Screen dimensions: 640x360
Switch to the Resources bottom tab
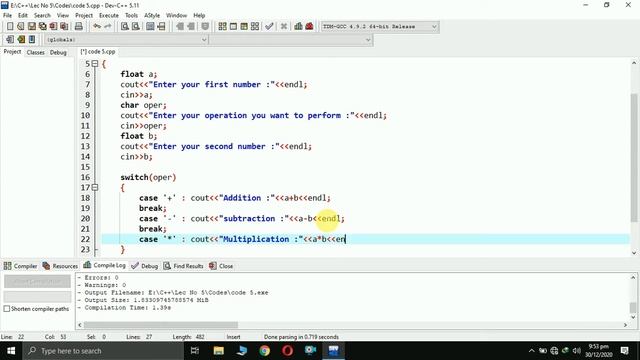[x=60, y=266]
